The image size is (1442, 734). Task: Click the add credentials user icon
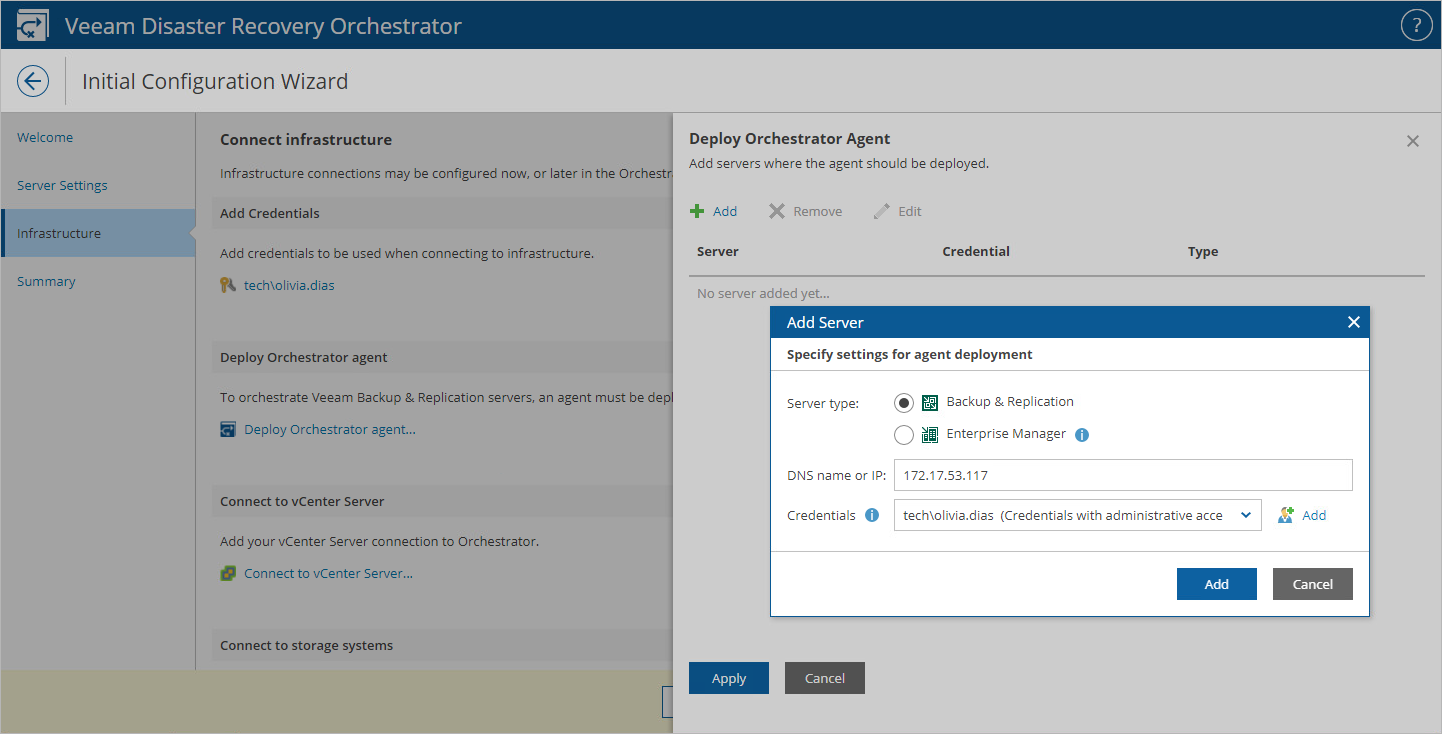point(1286,515)
